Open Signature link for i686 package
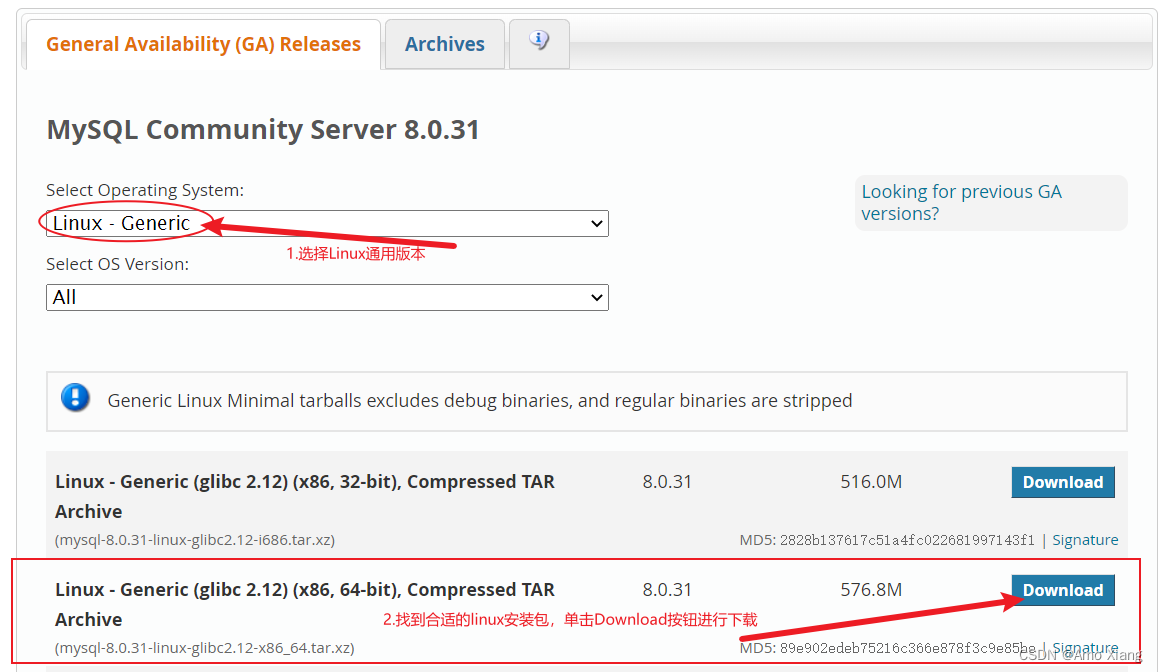The image size is (1158, 672). 1085,540
